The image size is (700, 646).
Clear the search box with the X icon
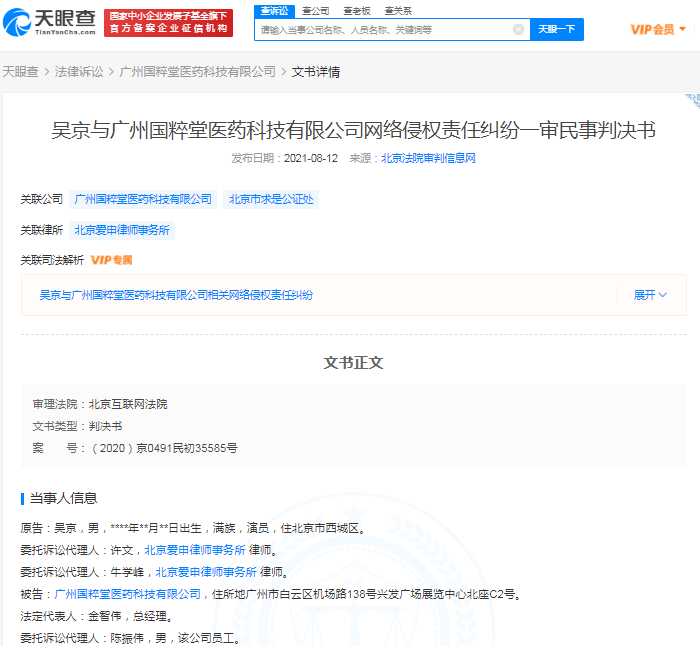pyautogui.click(x=518, y=29)
